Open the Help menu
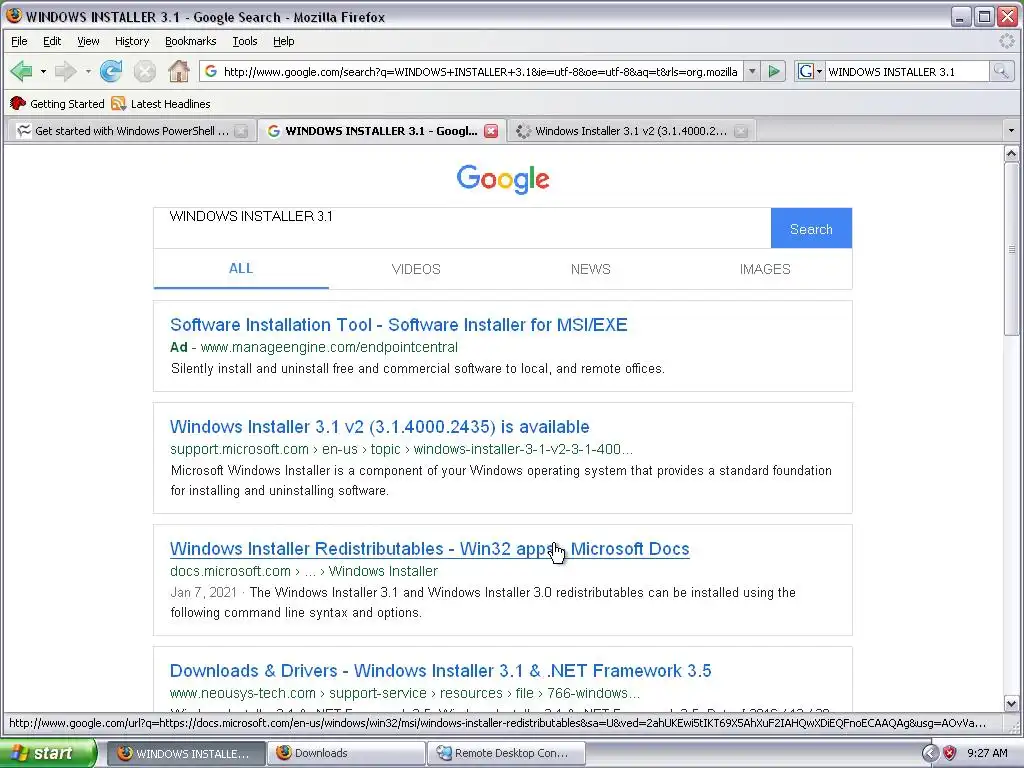 (x=283, y=41)
